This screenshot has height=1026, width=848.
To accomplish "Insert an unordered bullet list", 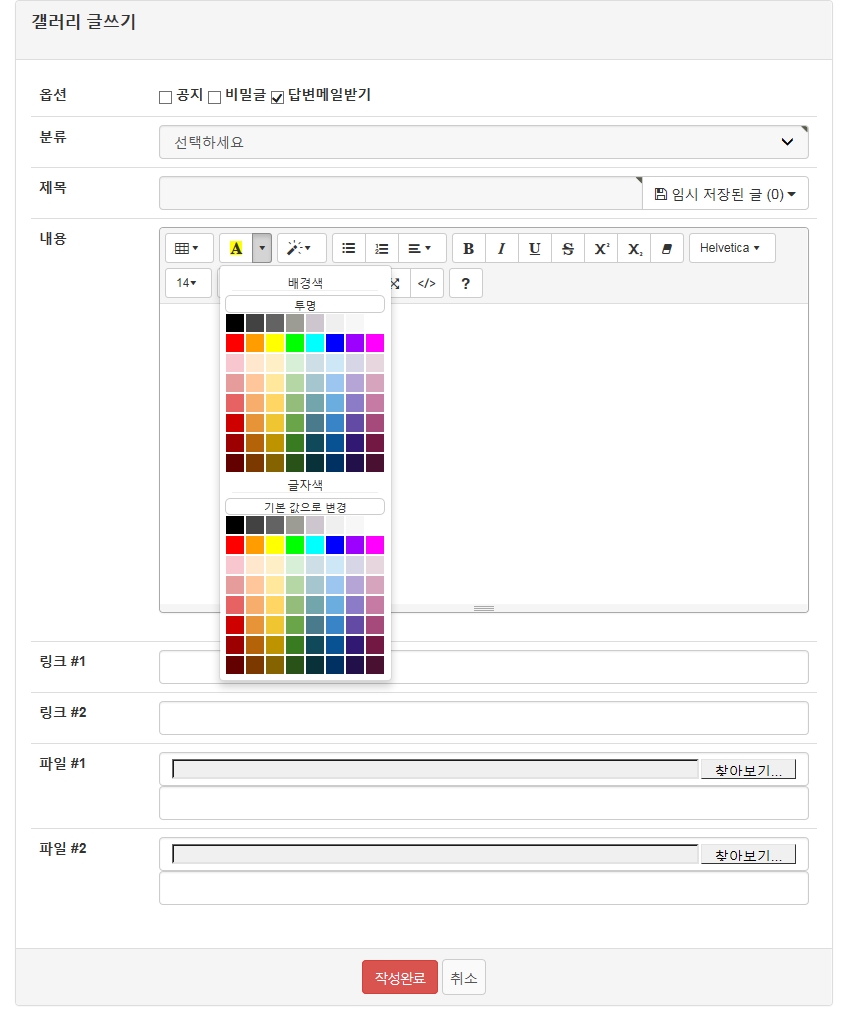I will [348, 248].
